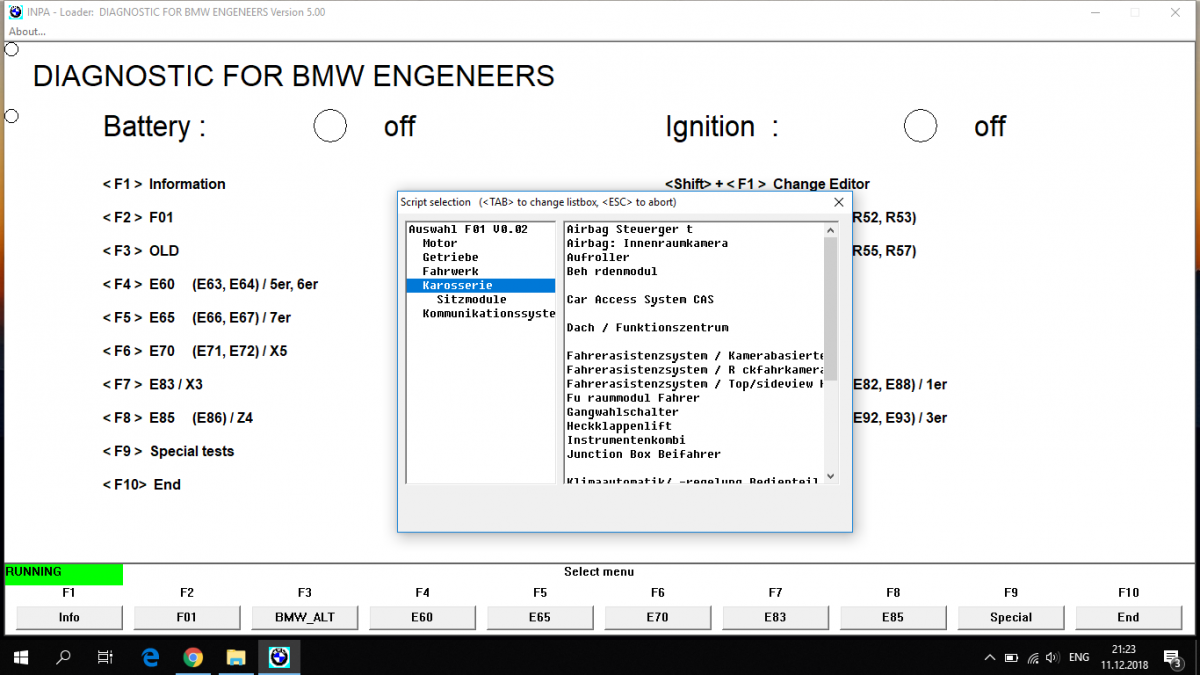Launch Microsoft Edge from taskbar
This screenshot has width=1200, height=675.
[151, 657]
